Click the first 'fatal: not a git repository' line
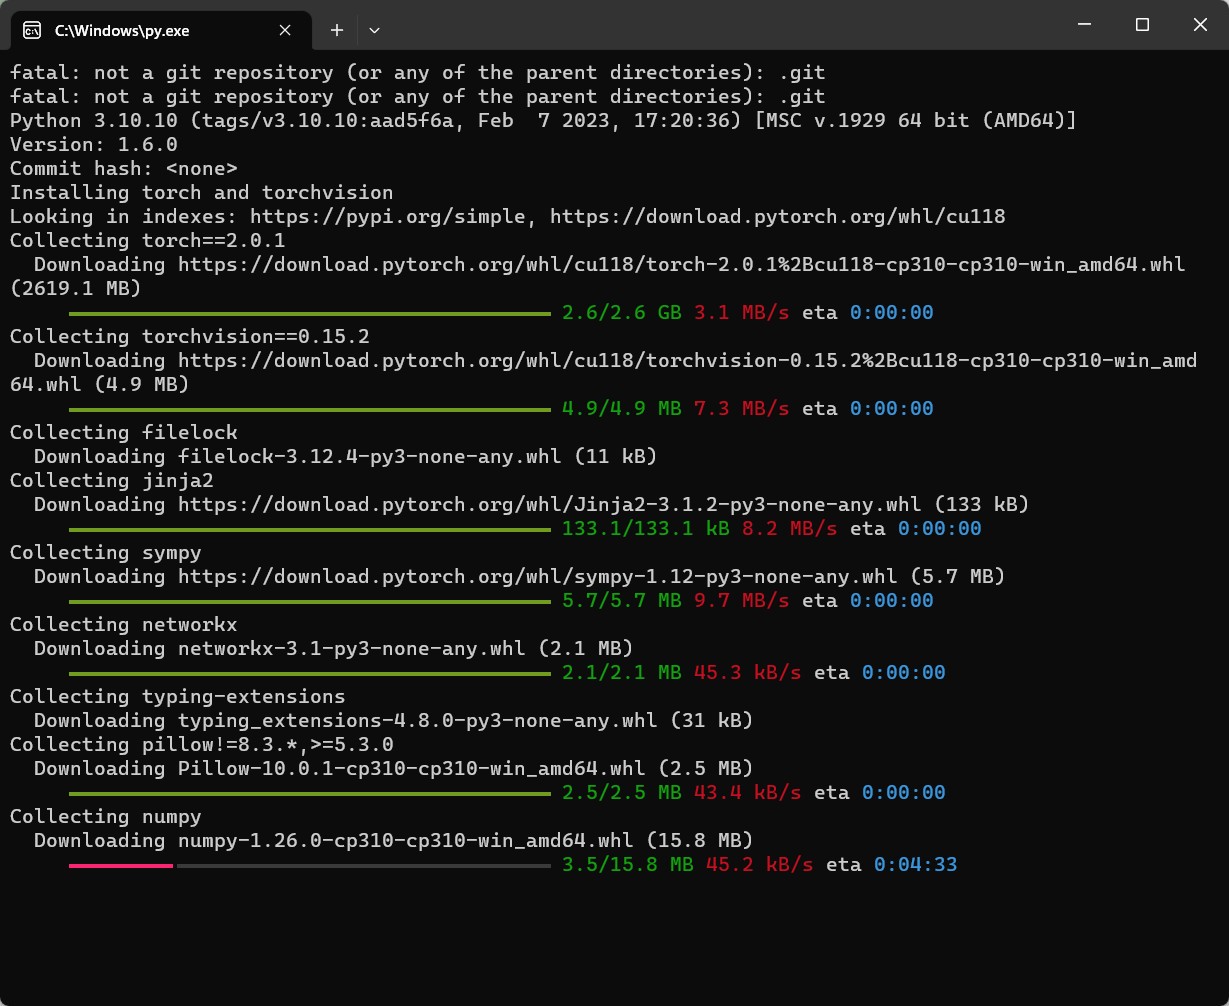The image size is (1229, 1006). click(418, 73)
